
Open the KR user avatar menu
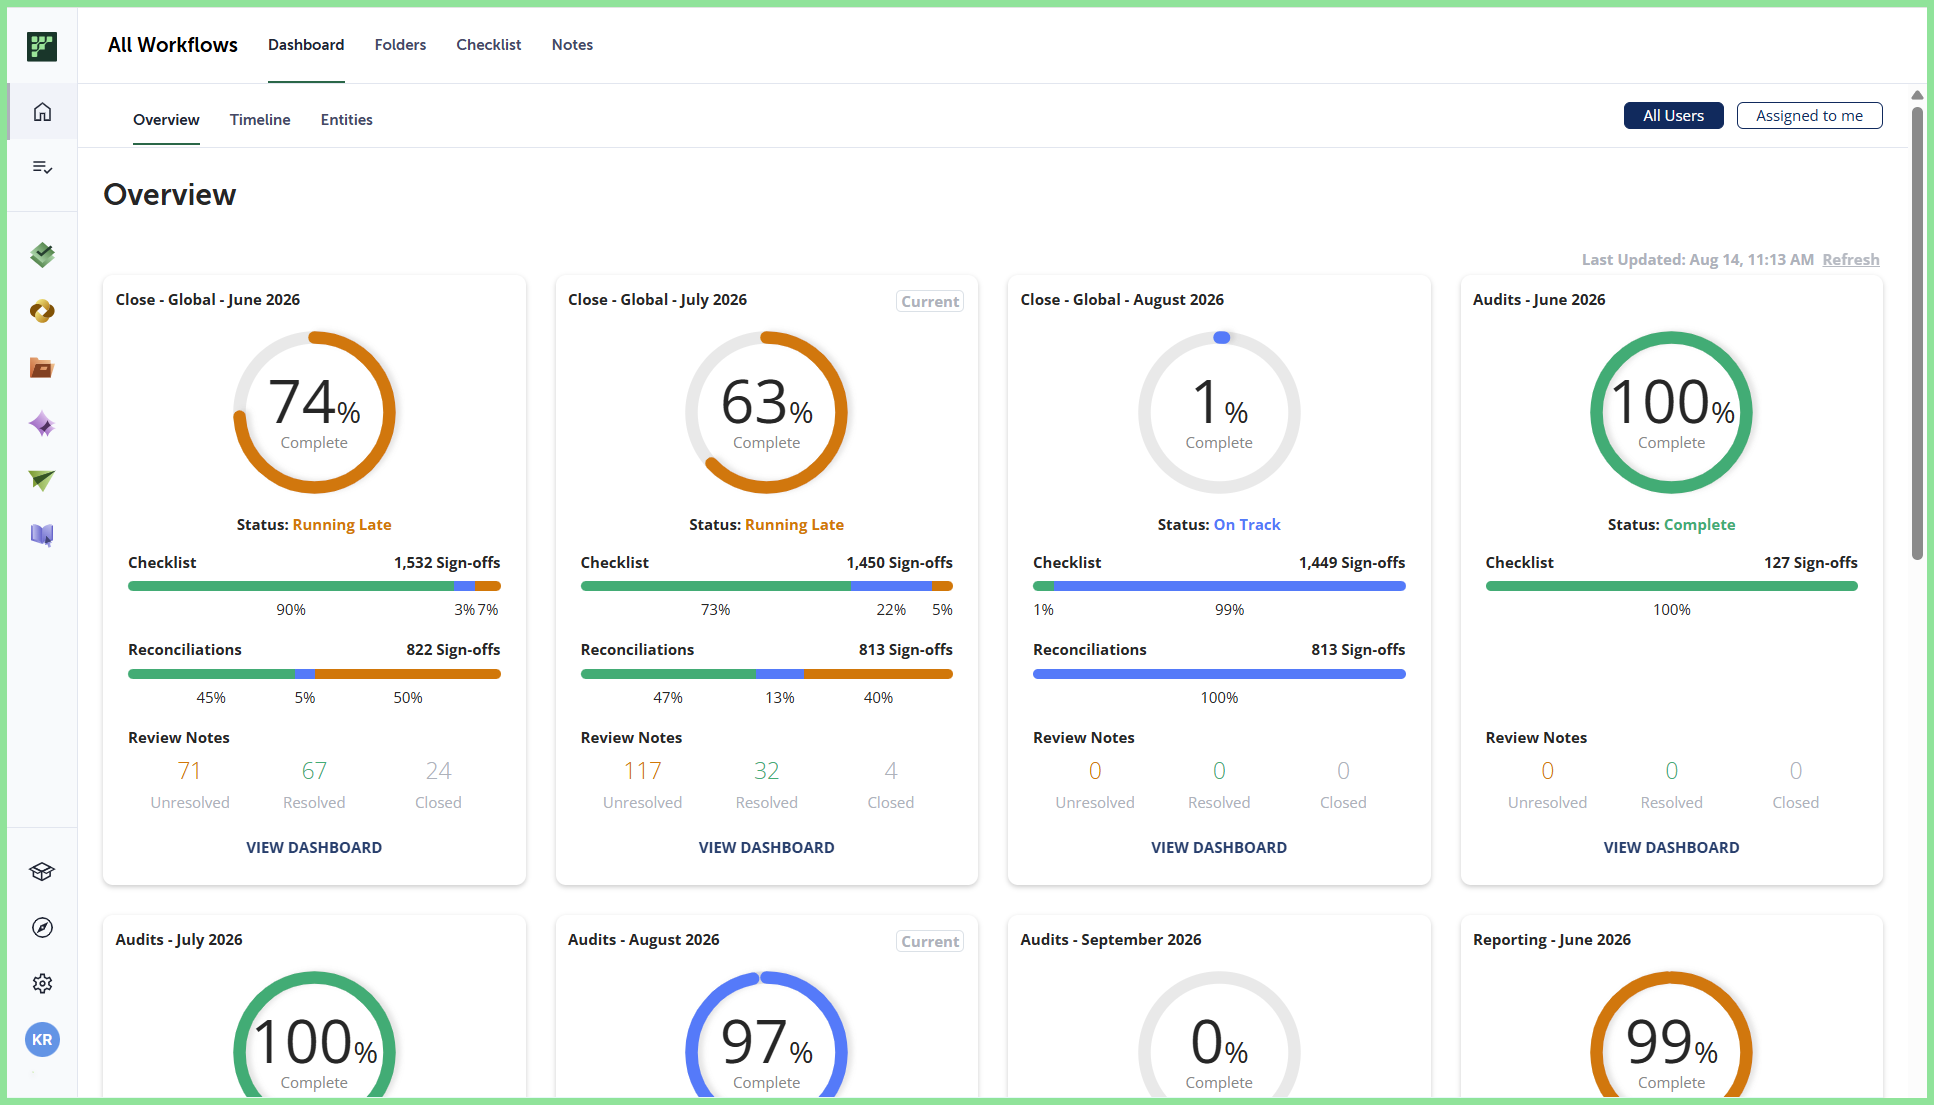coord(42,1040)
